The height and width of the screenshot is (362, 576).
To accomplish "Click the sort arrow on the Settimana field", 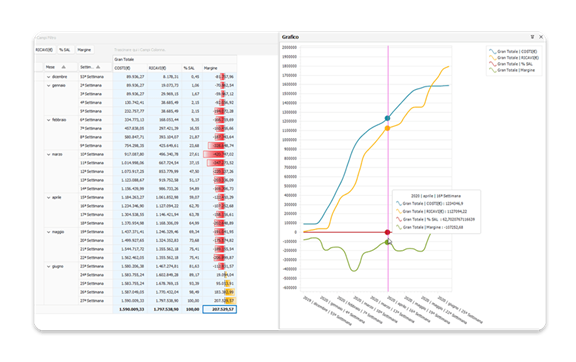I will tap(98, 67).
